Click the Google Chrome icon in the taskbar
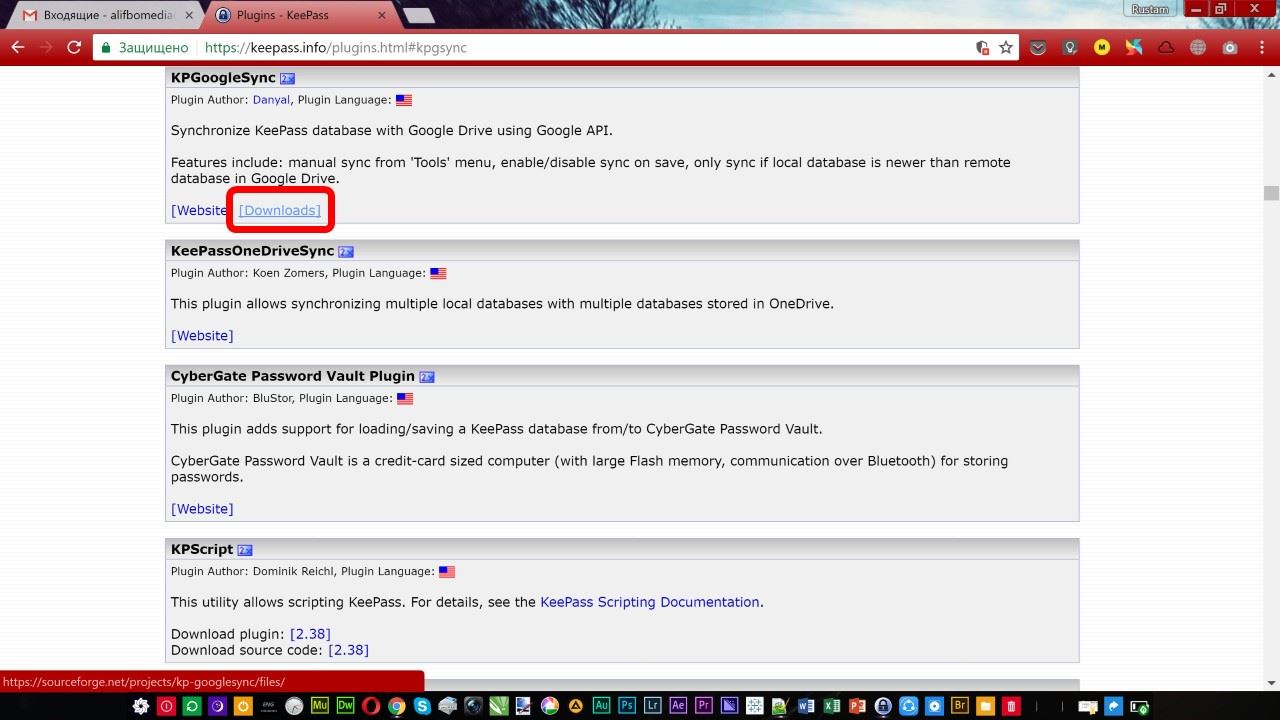The height and width of the screenshot is (720, 1280). pyautogui.click(x=397, y=706)
